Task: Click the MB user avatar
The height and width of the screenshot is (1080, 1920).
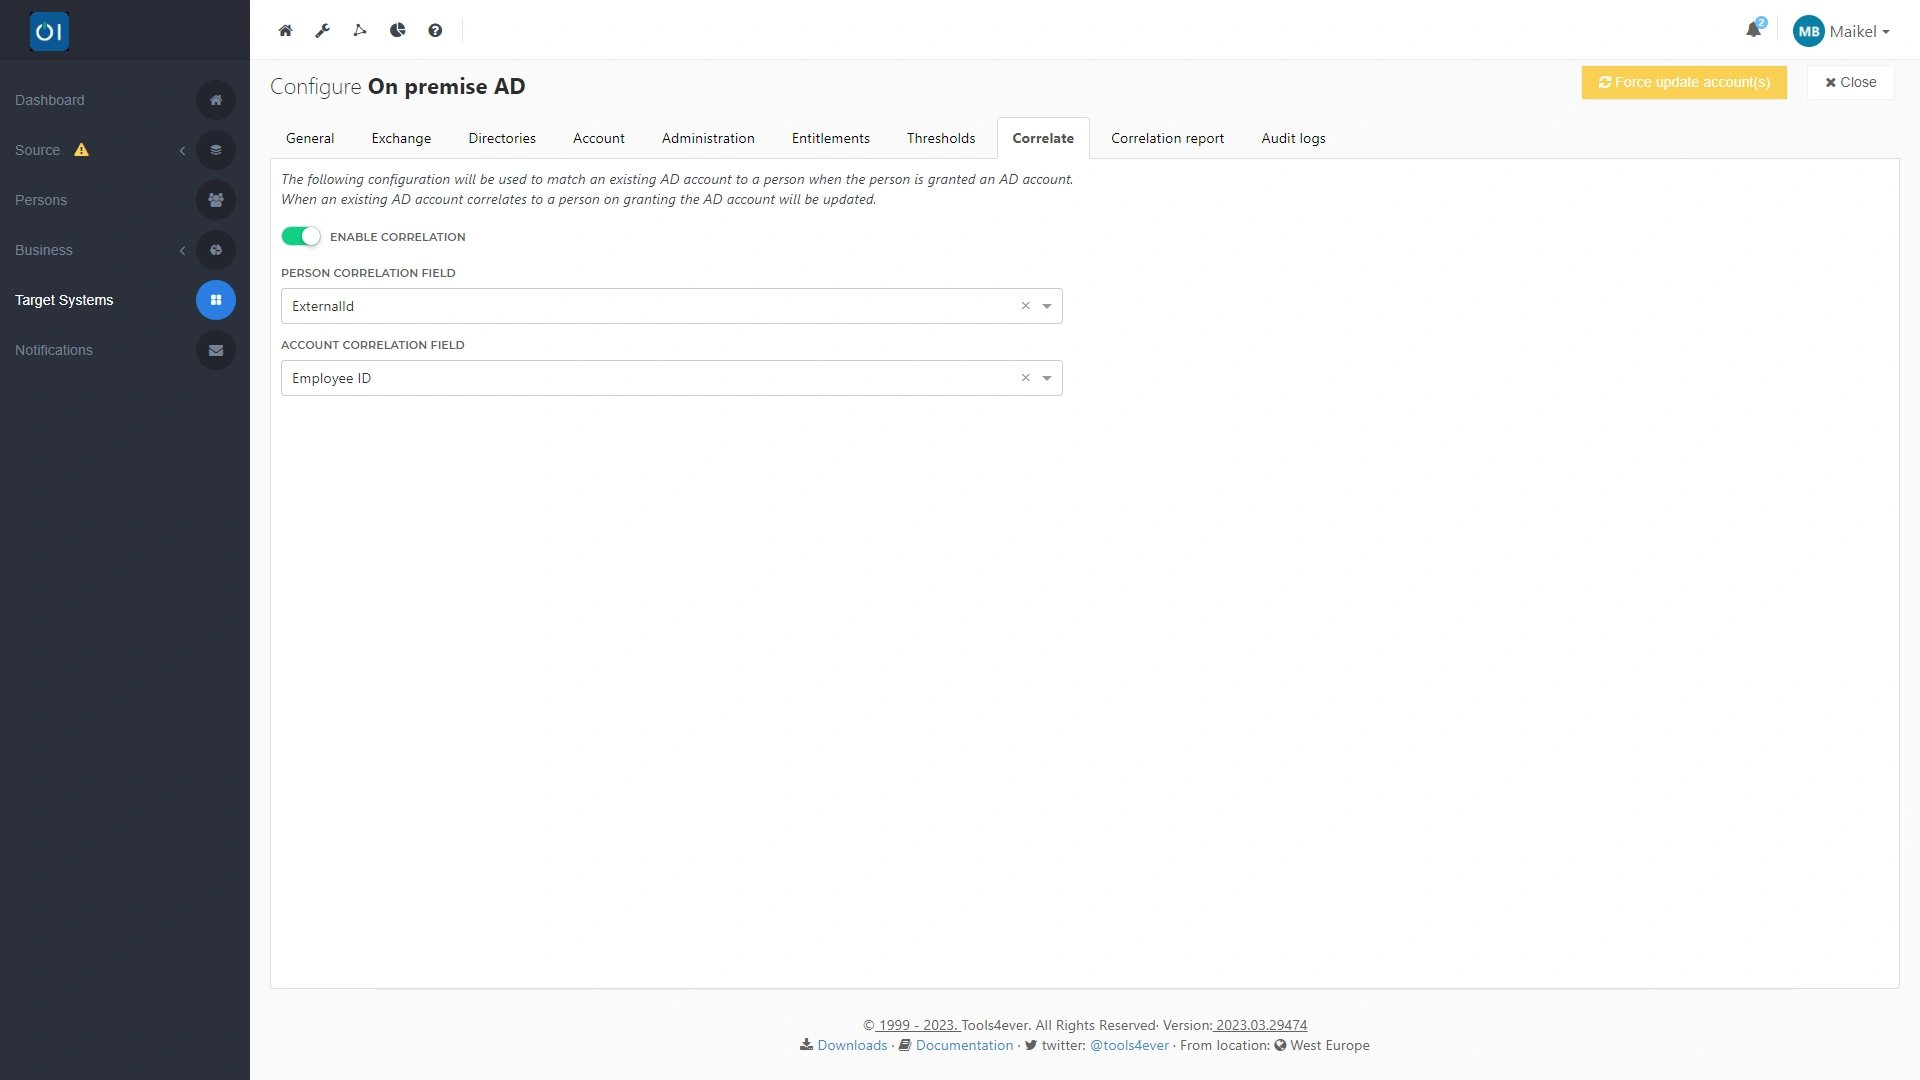Action: tap(1809, 31)
